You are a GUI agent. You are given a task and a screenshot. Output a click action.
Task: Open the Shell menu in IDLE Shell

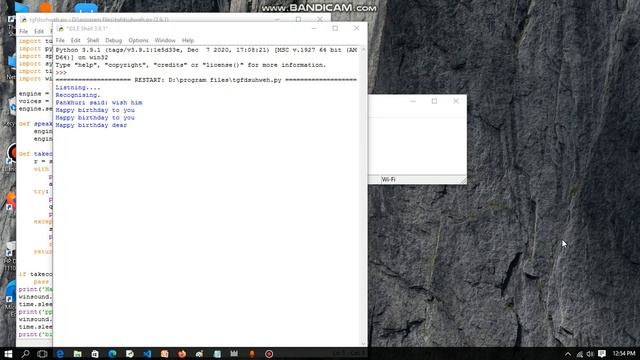click(93, 40)
